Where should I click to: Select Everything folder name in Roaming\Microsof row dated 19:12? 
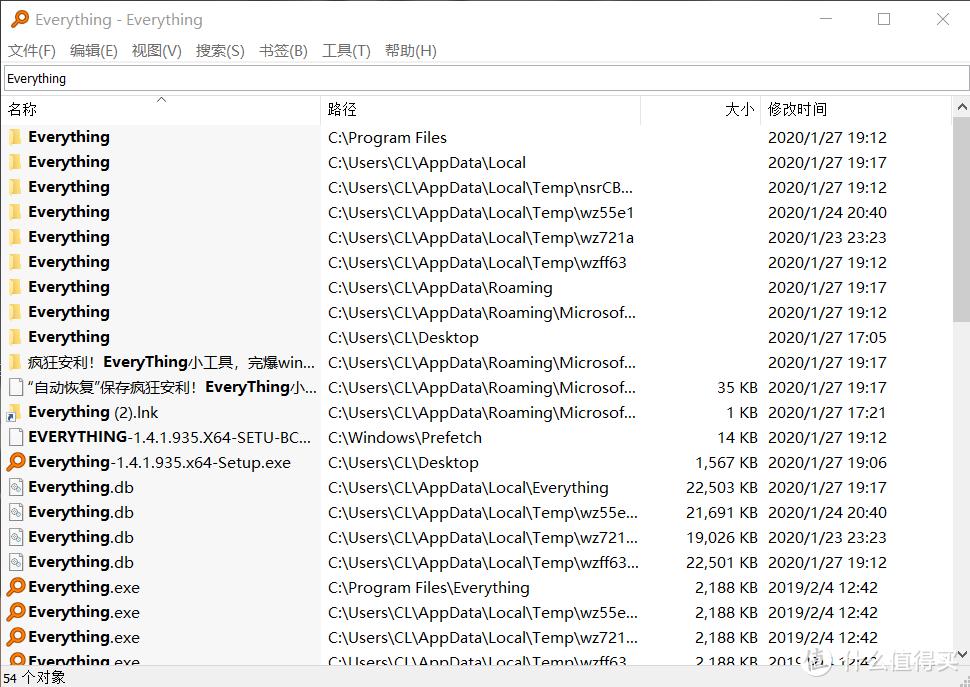pos(69,312)
